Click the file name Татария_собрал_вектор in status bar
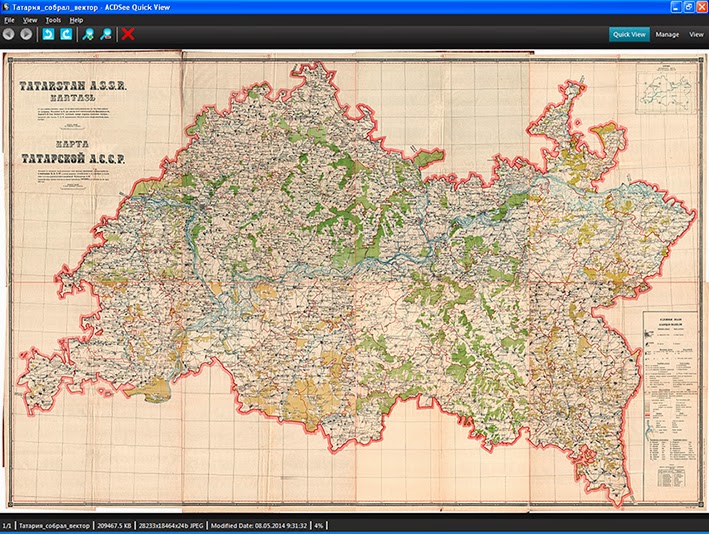This screenshot has width=709, height=534. [54, 525]
